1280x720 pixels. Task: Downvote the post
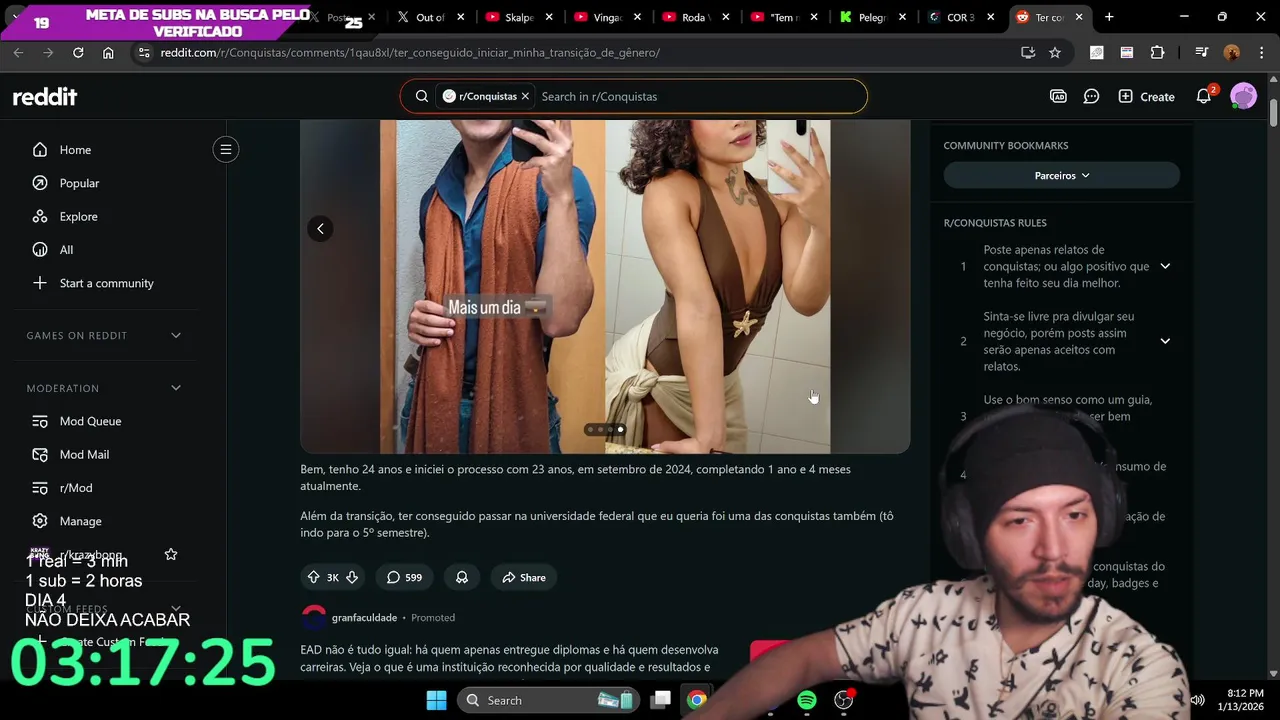[352, 577]
